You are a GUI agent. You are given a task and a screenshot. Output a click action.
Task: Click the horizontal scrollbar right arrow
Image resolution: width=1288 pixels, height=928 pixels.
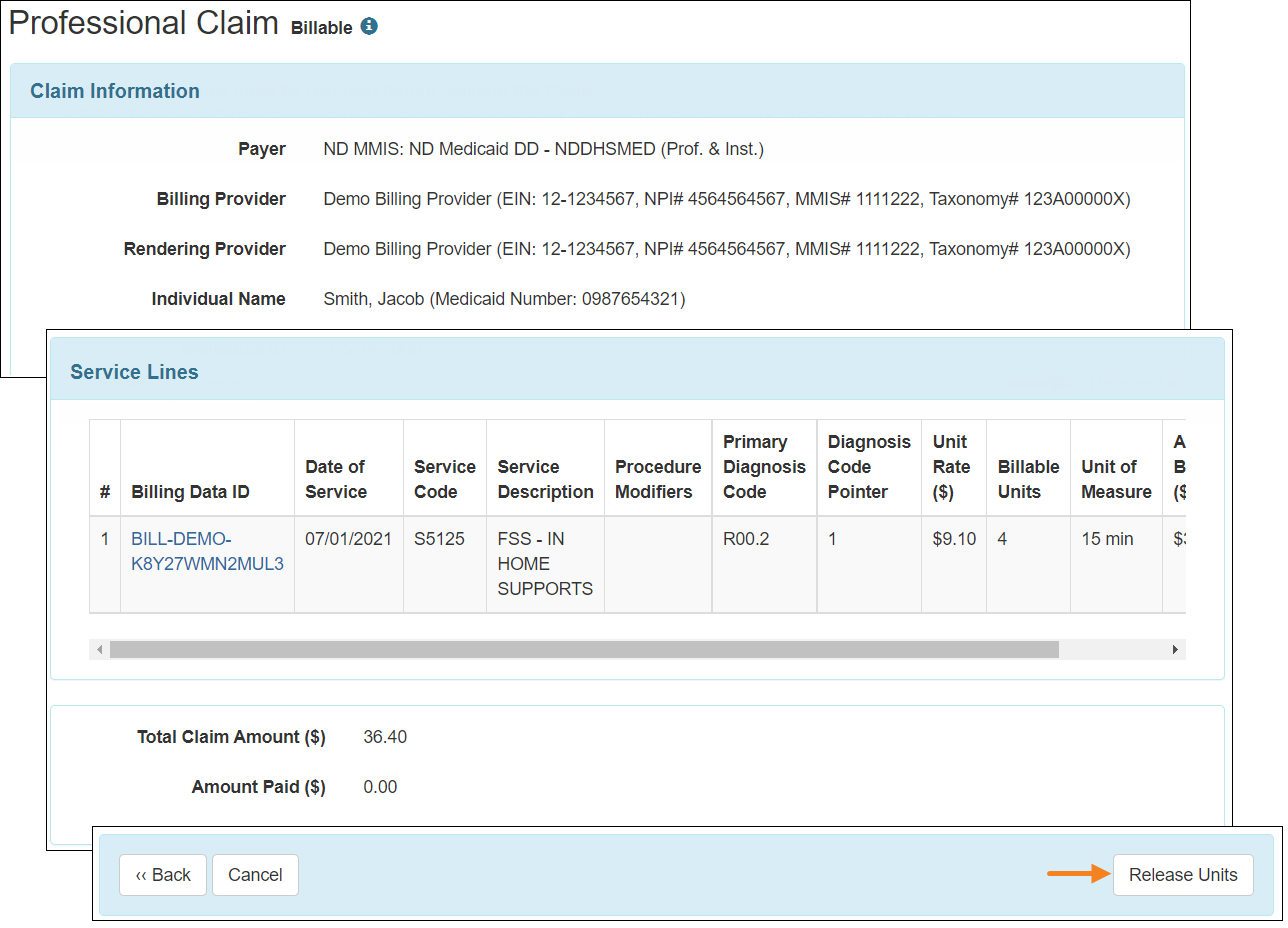(1176, 650)
